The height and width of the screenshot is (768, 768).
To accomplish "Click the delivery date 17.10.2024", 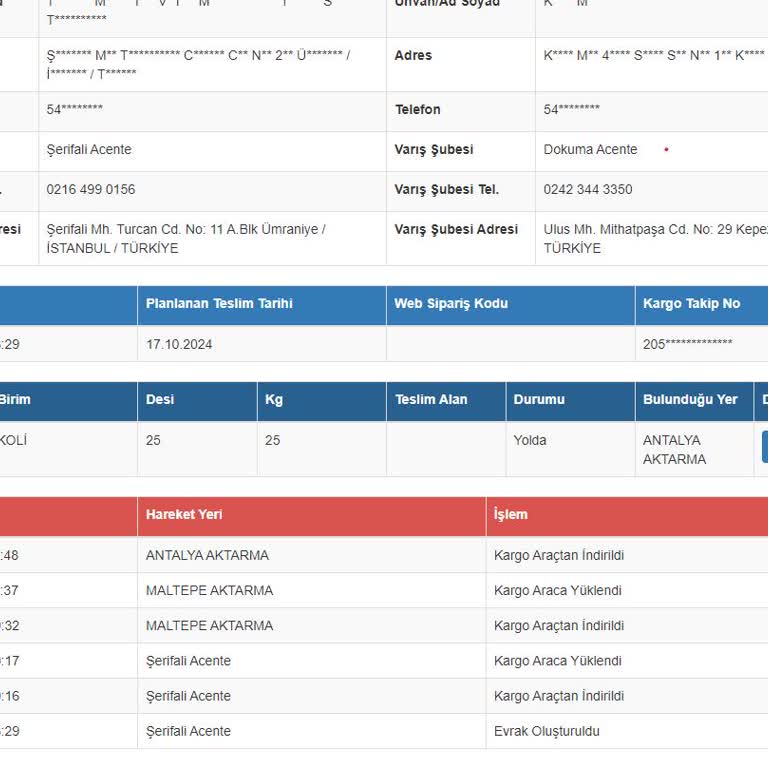I will tap(179, 344).
